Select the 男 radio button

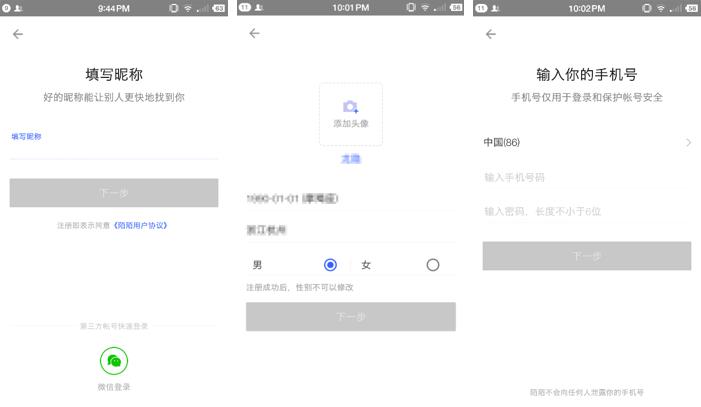click(x=330, y=265)
